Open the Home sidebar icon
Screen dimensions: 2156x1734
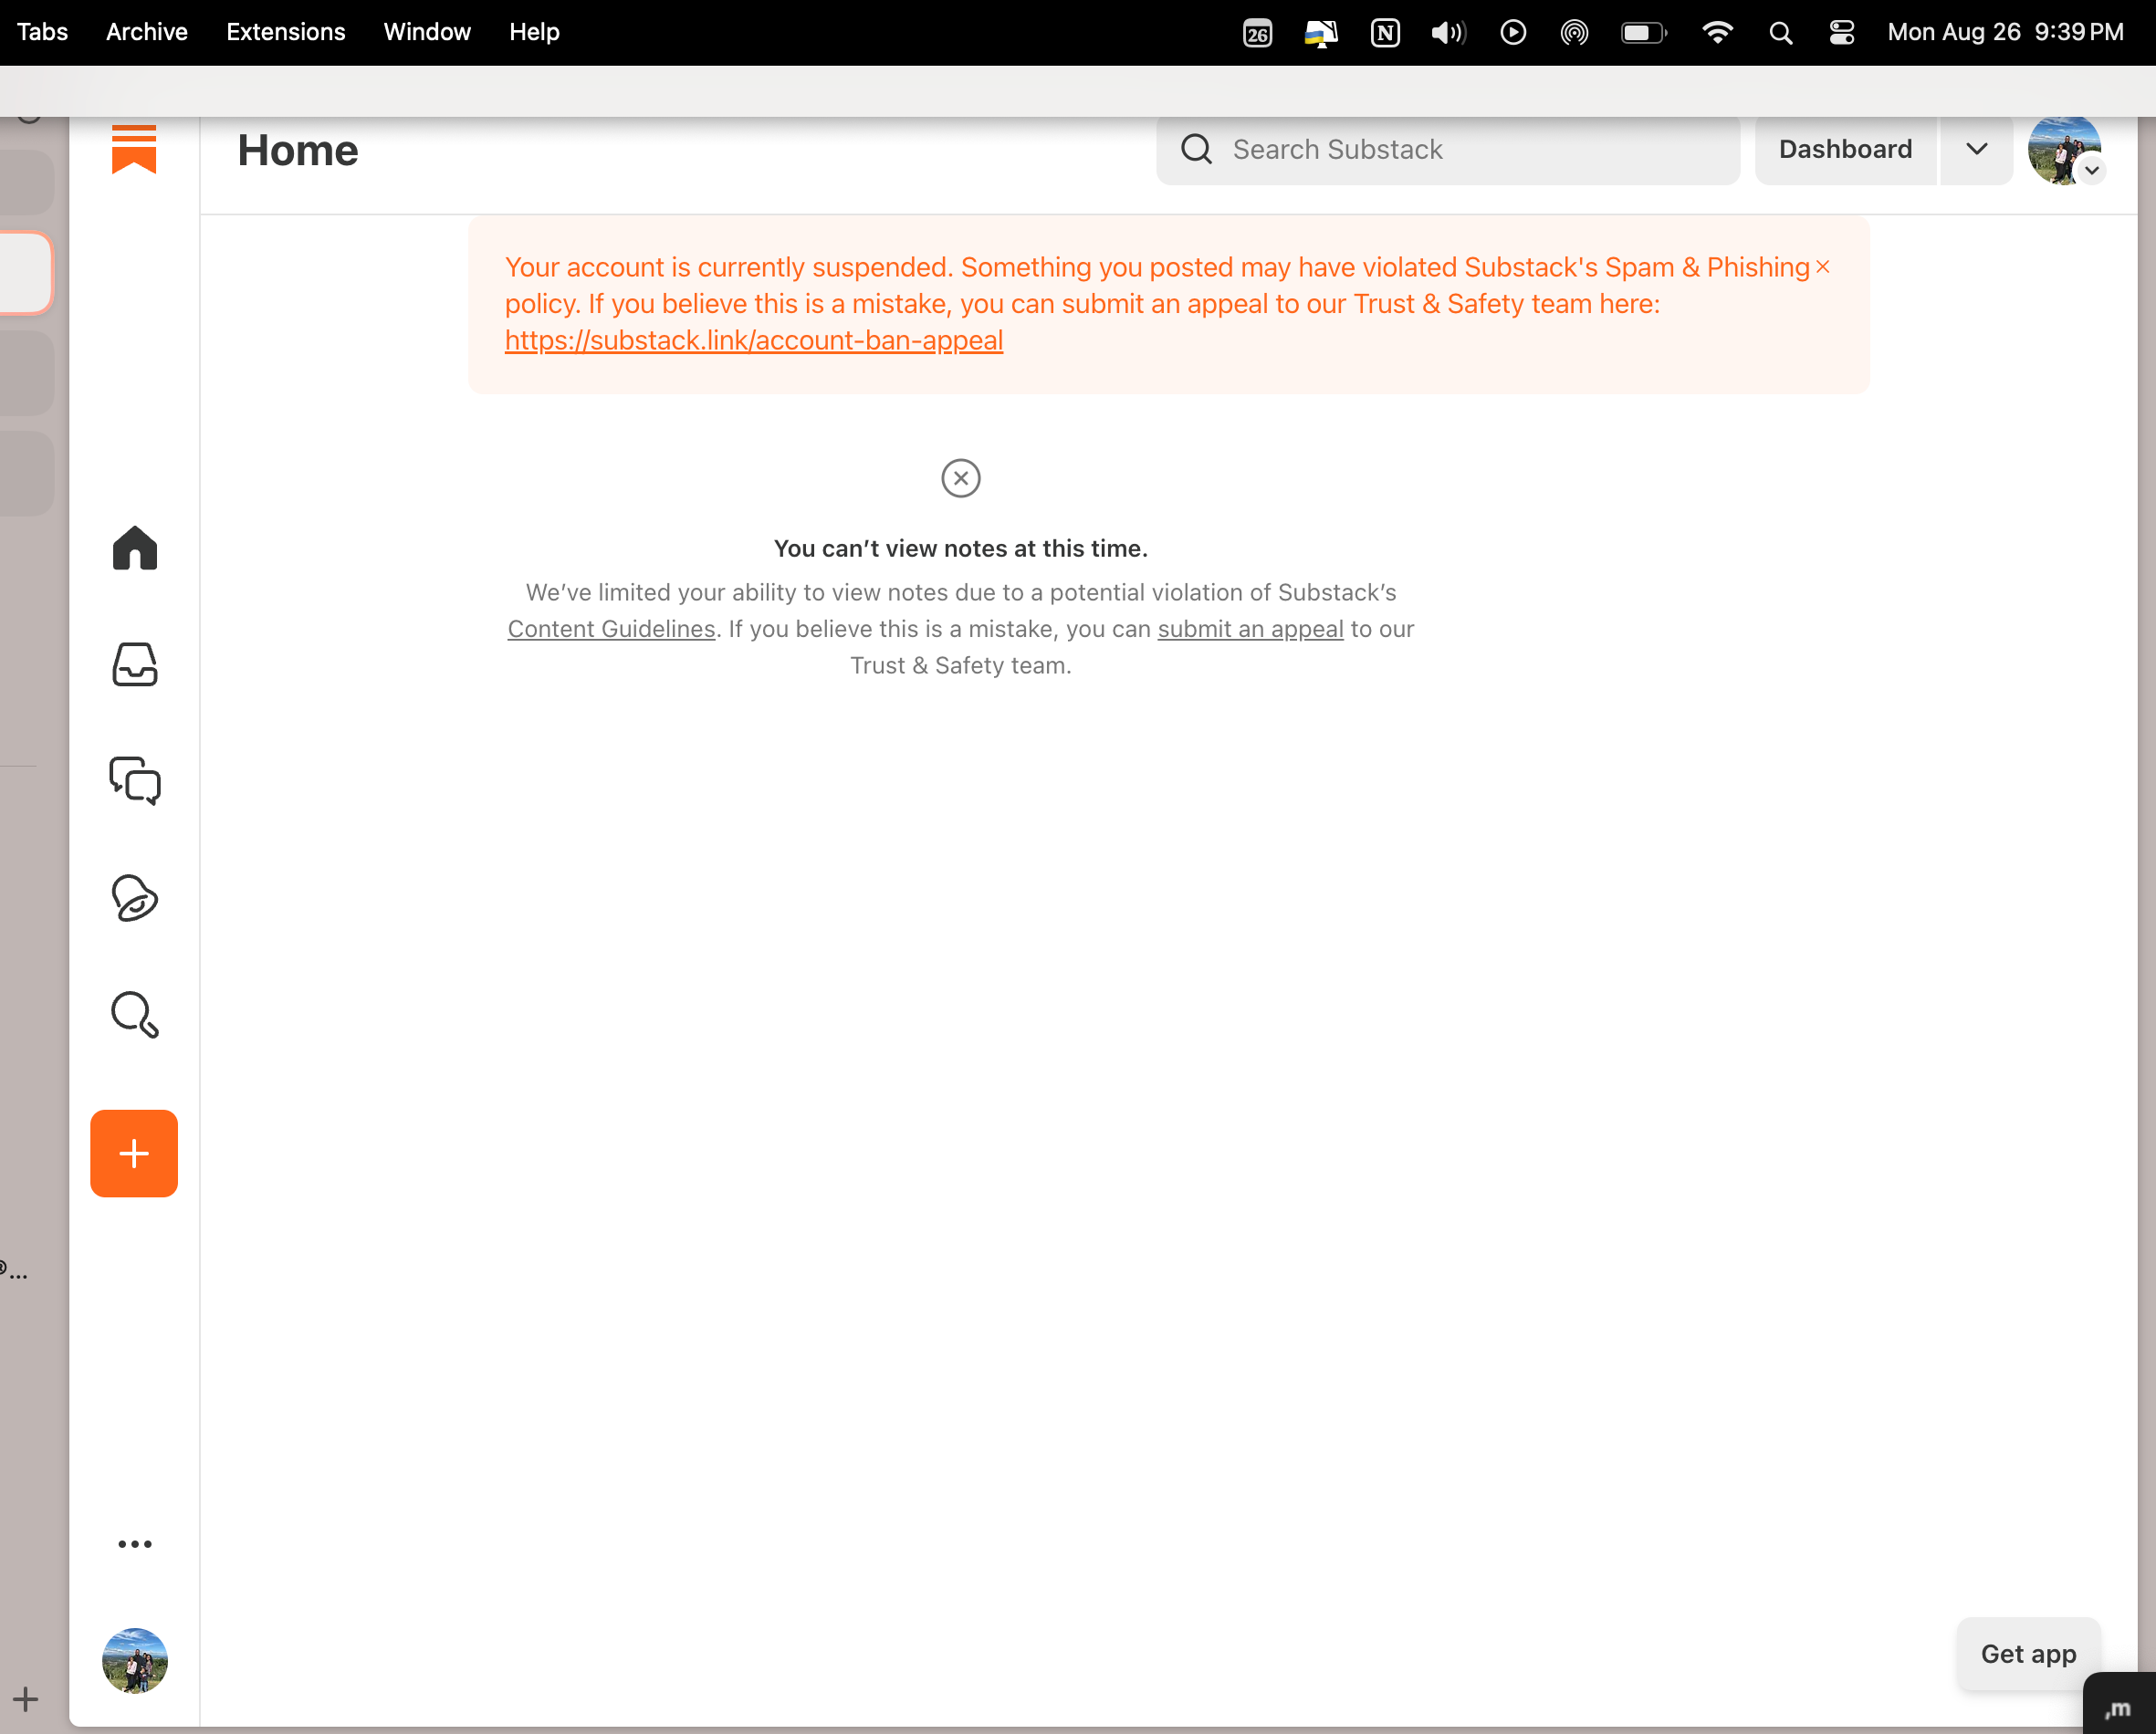point(135,548)
